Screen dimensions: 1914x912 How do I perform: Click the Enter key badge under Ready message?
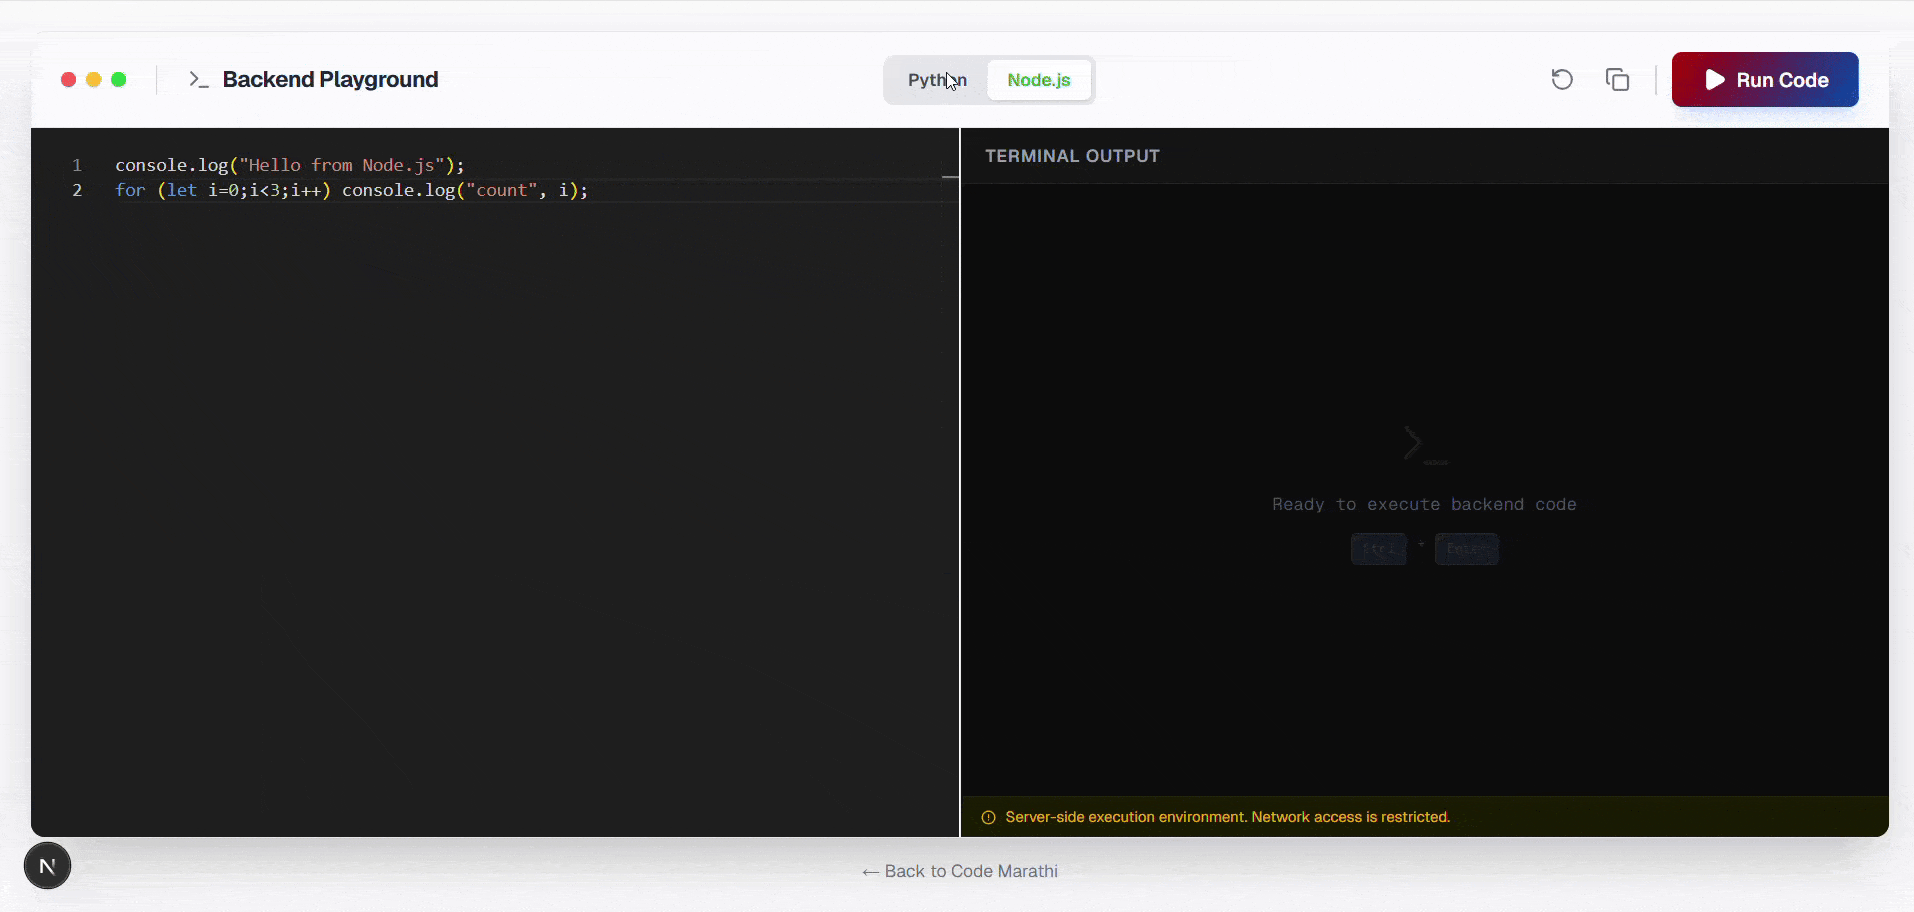[x=1466, y=549]
